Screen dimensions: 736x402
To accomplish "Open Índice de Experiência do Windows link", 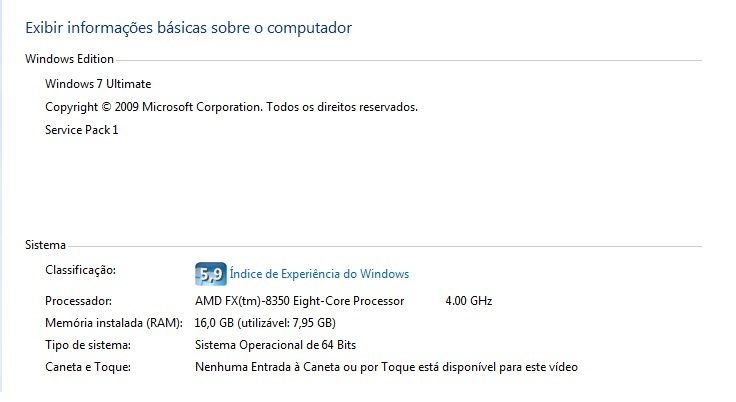I will click(319, 274).
